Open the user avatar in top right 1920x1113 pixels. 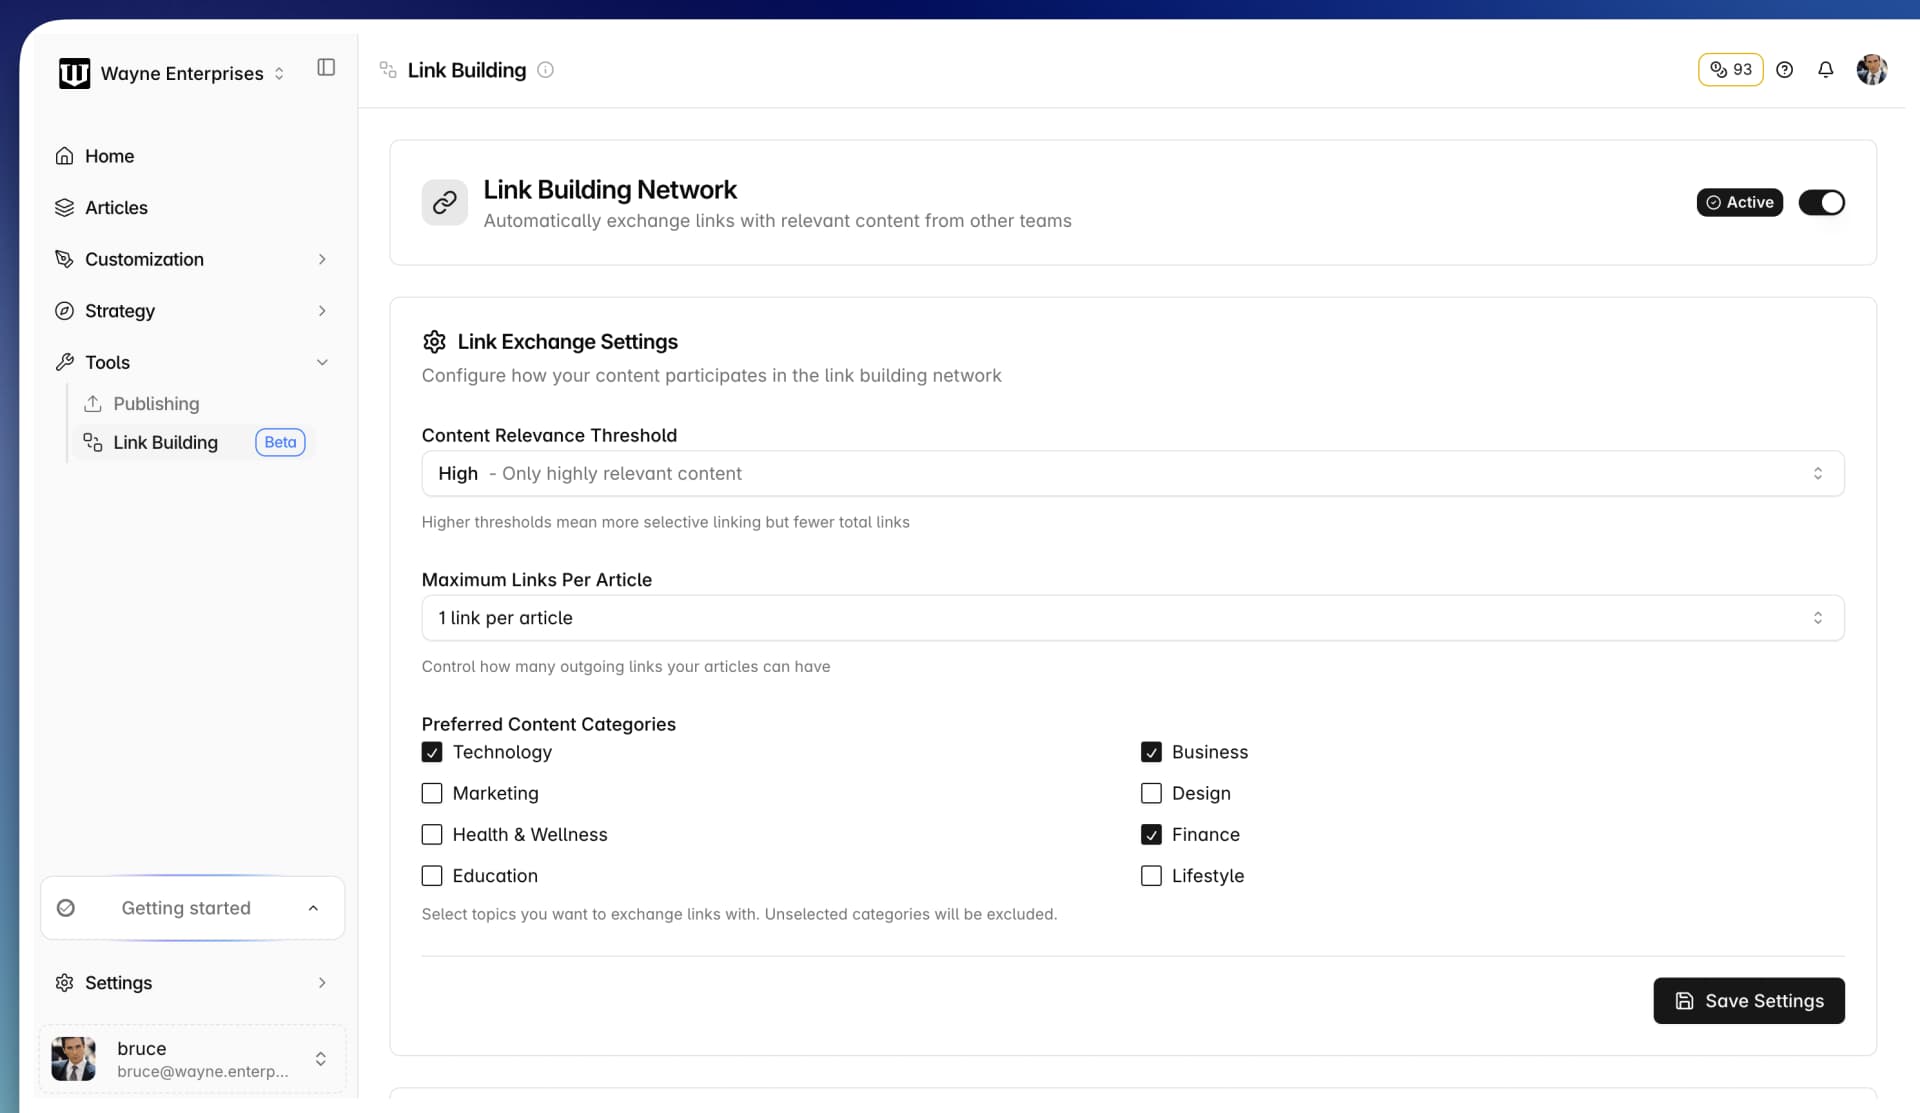click(x=1872, y=69)
